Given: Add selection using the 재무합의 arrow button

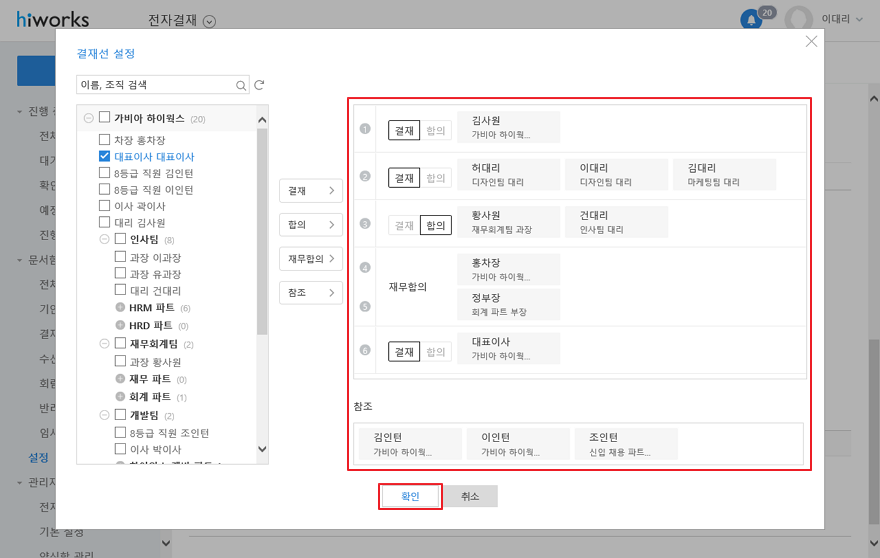Looking at the screenshot, I should (310, 260).
